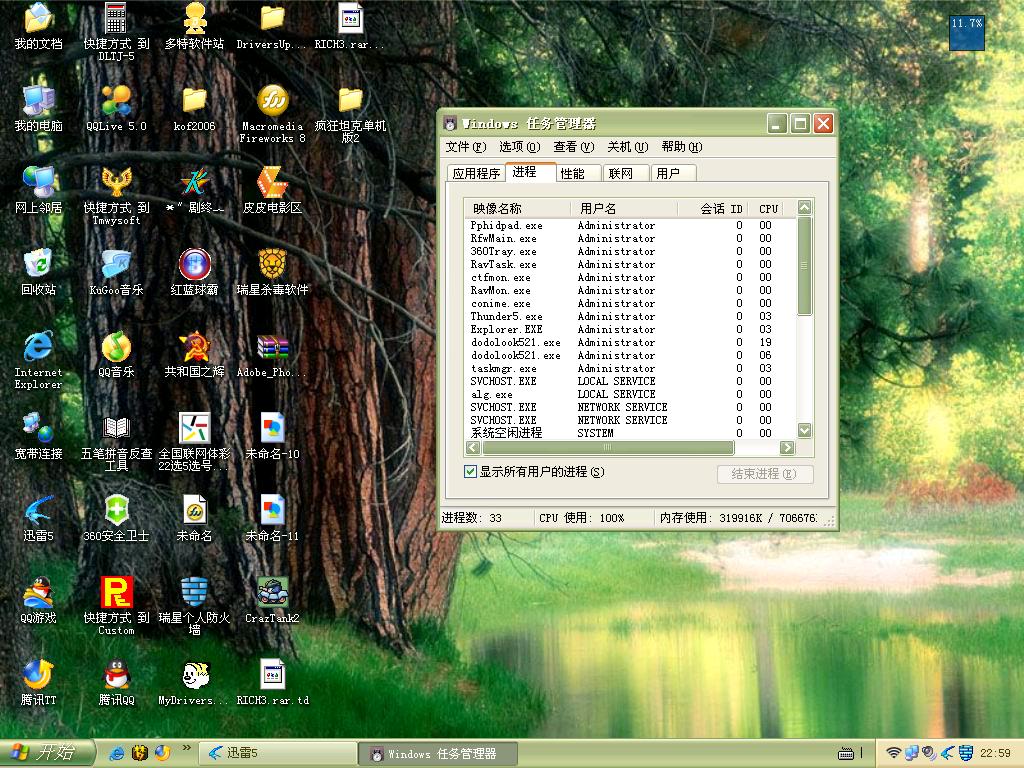The image size is (1024, 768).
Task: Select the Thunder5.exe process row
Action: [x=506, y=317]
